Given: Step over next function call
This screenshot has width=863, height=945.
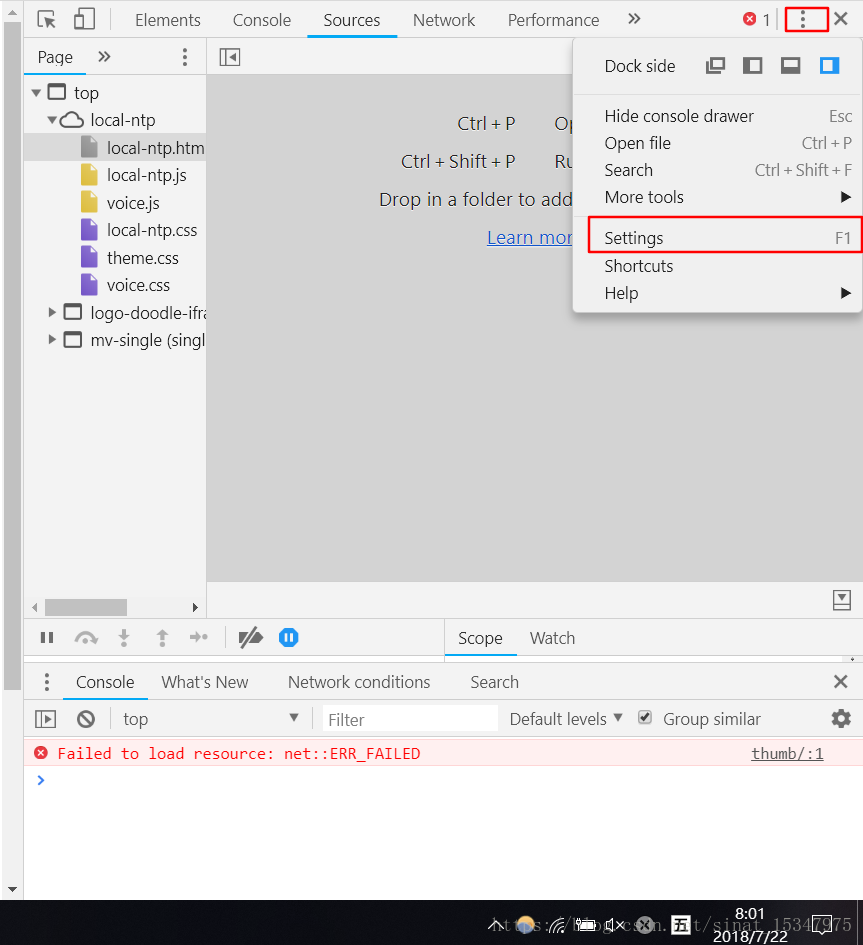Looking at the screenshot, I should point(86,638).
